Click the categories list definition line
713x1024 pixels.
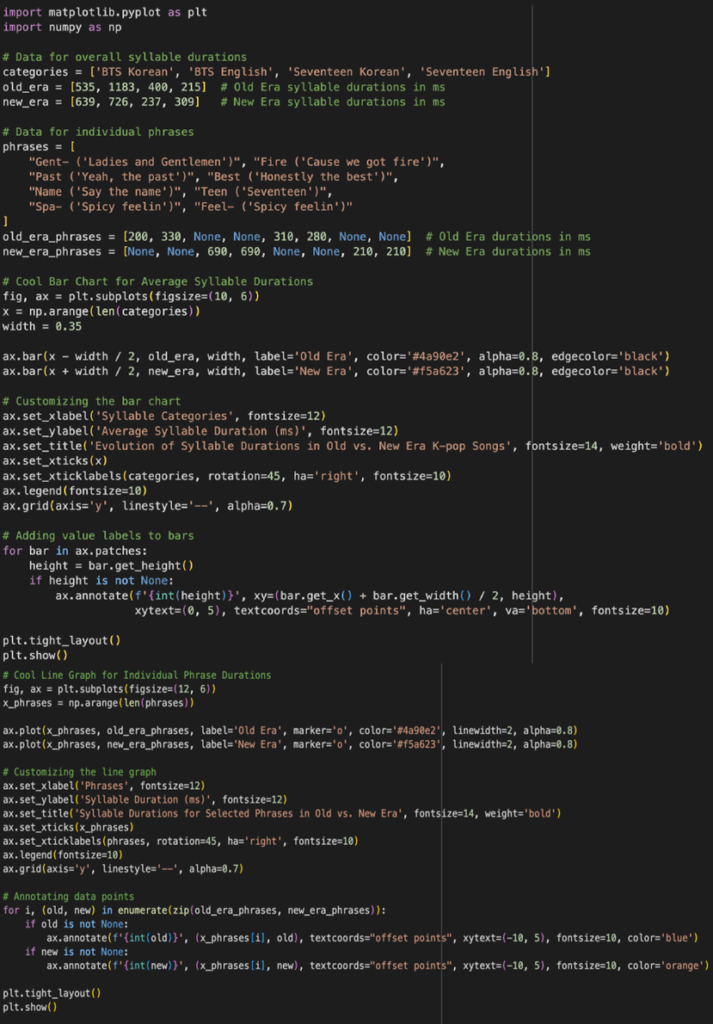276,72
